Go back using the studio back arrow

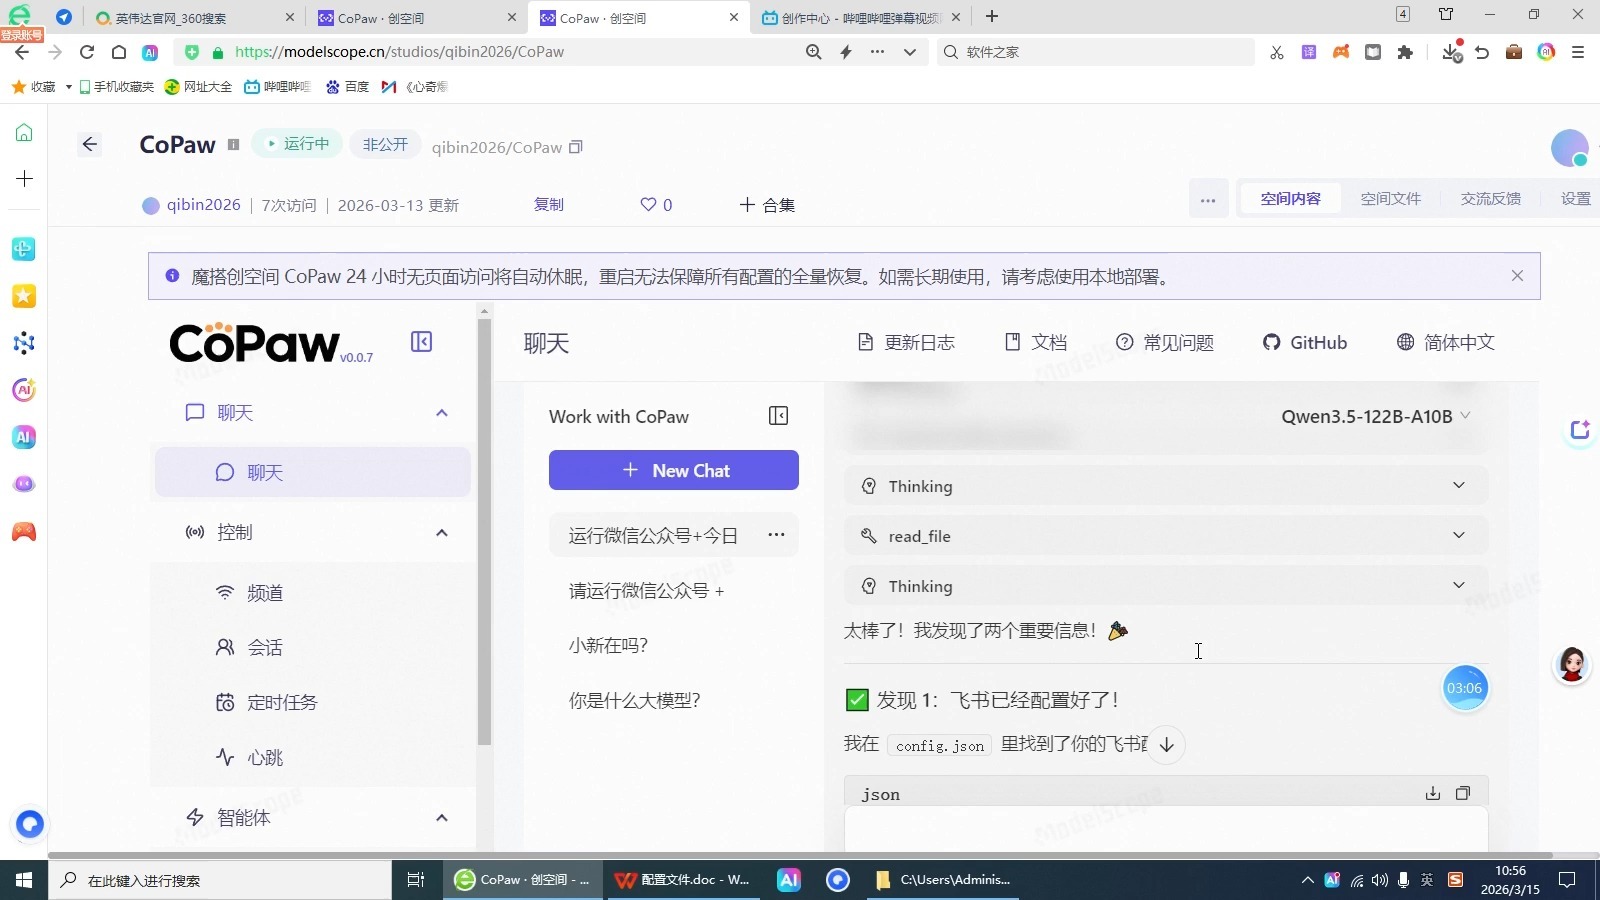point(90,145)
